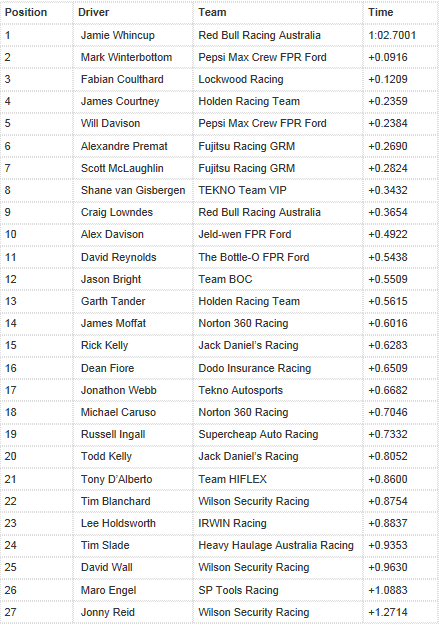The width and height of the screenshot is (439, 627).
Task: Click the Driver column header
Action: pos(94,12)
